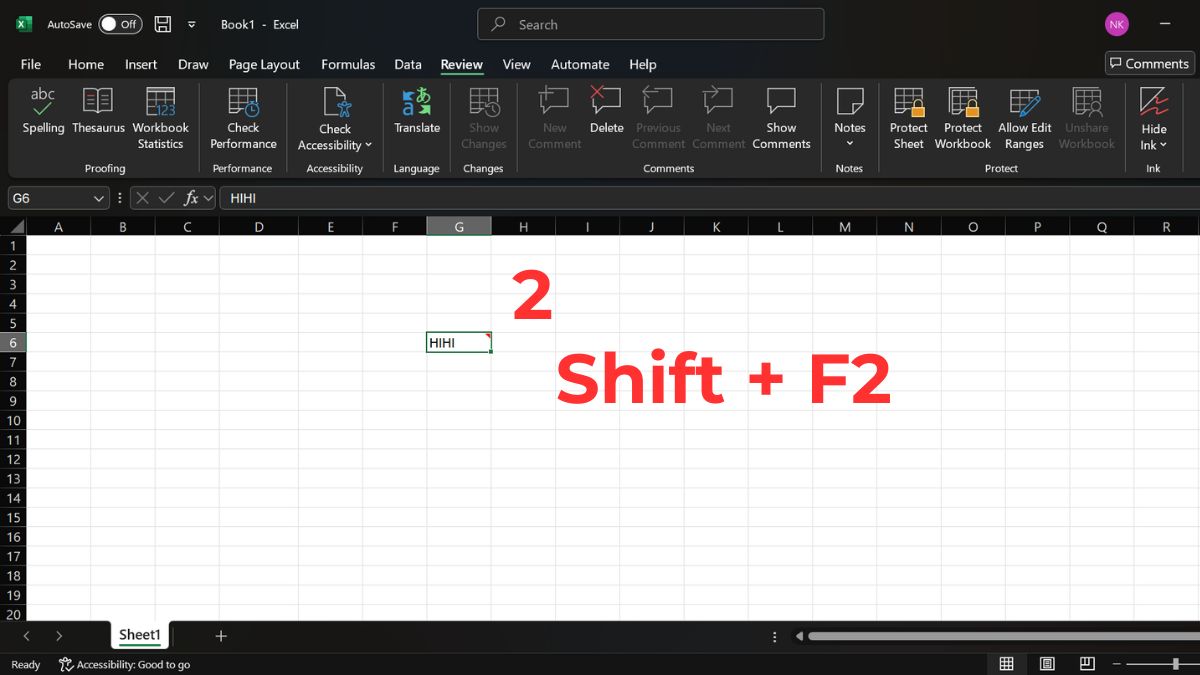
Task: Open the Thesaurus pane
Action: (x=97, y=113)
